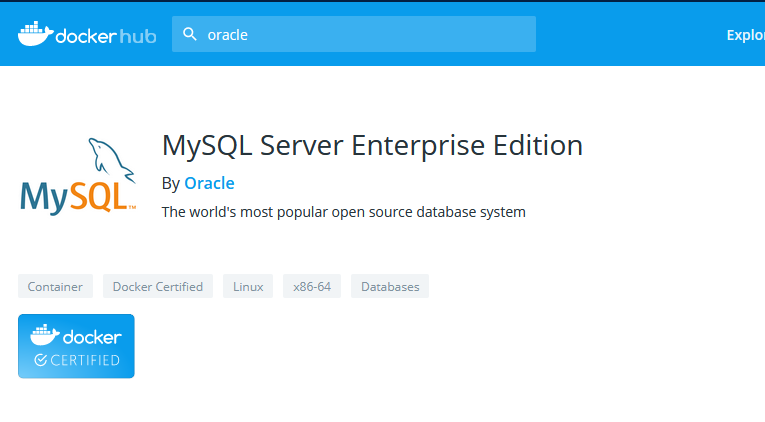This screenshot has height=422, width=765.
Task: Select the x86-64 tag
Action: (x=312, y=286)
